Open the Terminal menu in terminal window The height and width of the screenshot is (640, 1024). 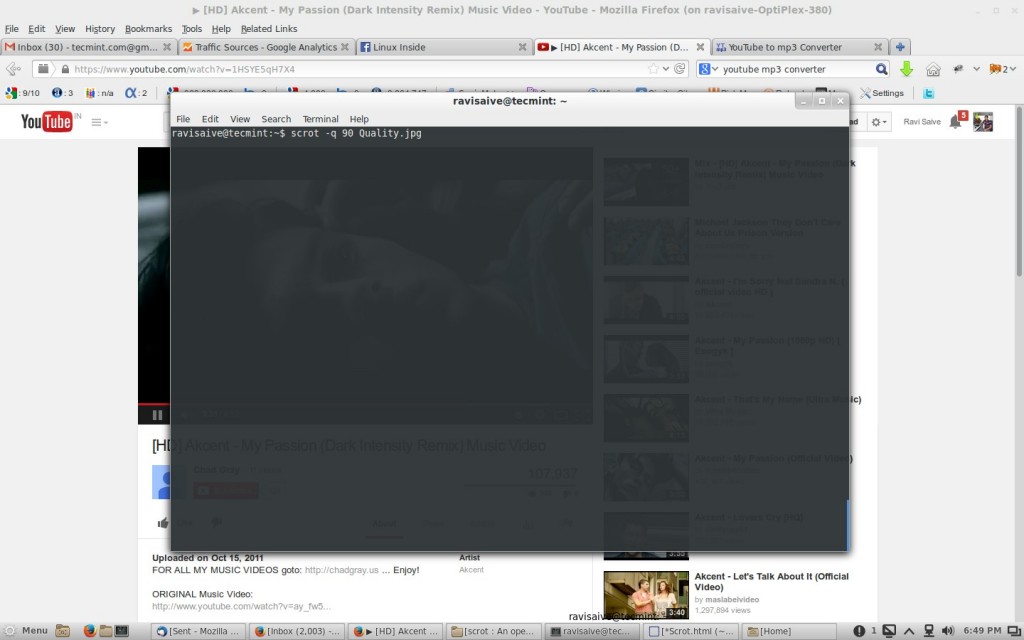[320, 119]
